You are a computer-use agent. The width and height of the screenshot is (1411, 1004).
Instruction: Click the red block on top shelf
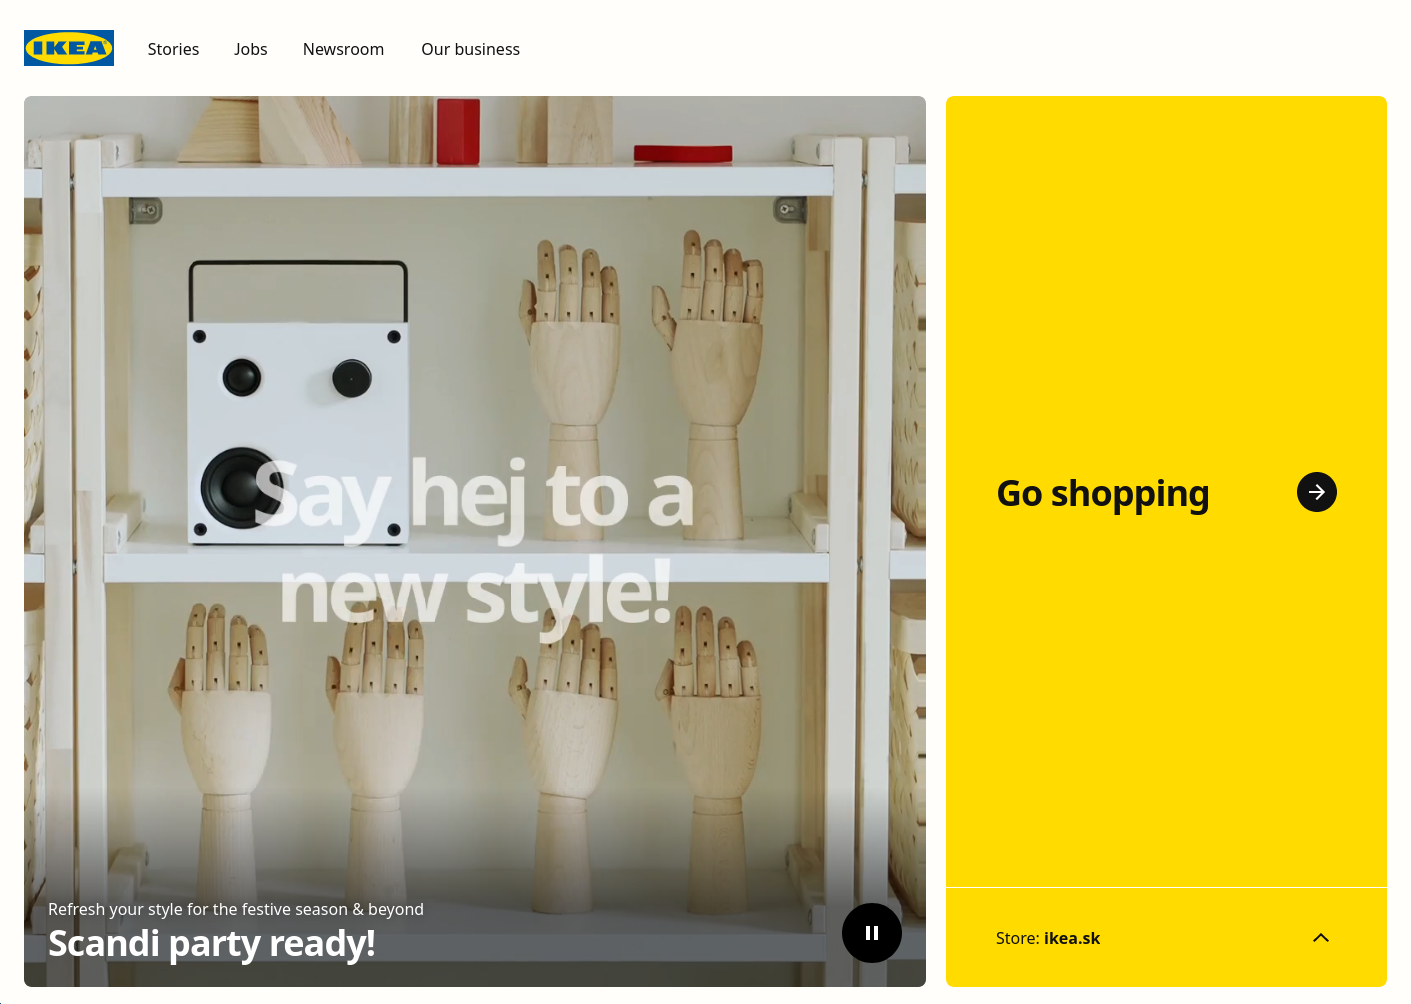tap(458, 130)
